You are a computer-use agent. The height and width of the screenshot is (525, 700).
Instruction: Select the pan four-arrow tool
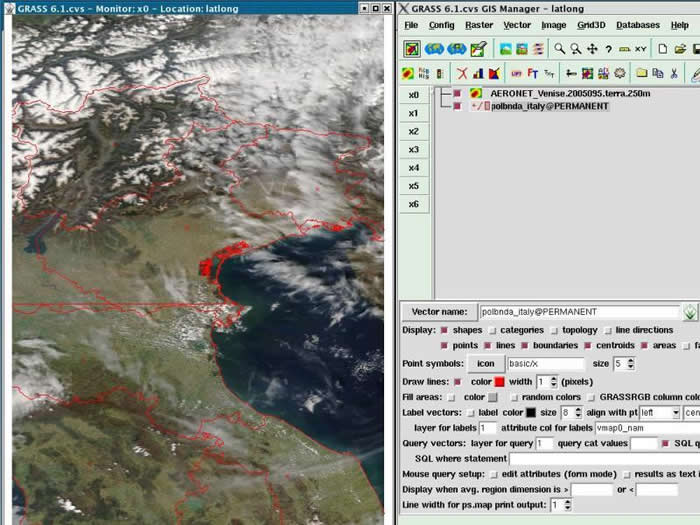(x=592, y=49)
